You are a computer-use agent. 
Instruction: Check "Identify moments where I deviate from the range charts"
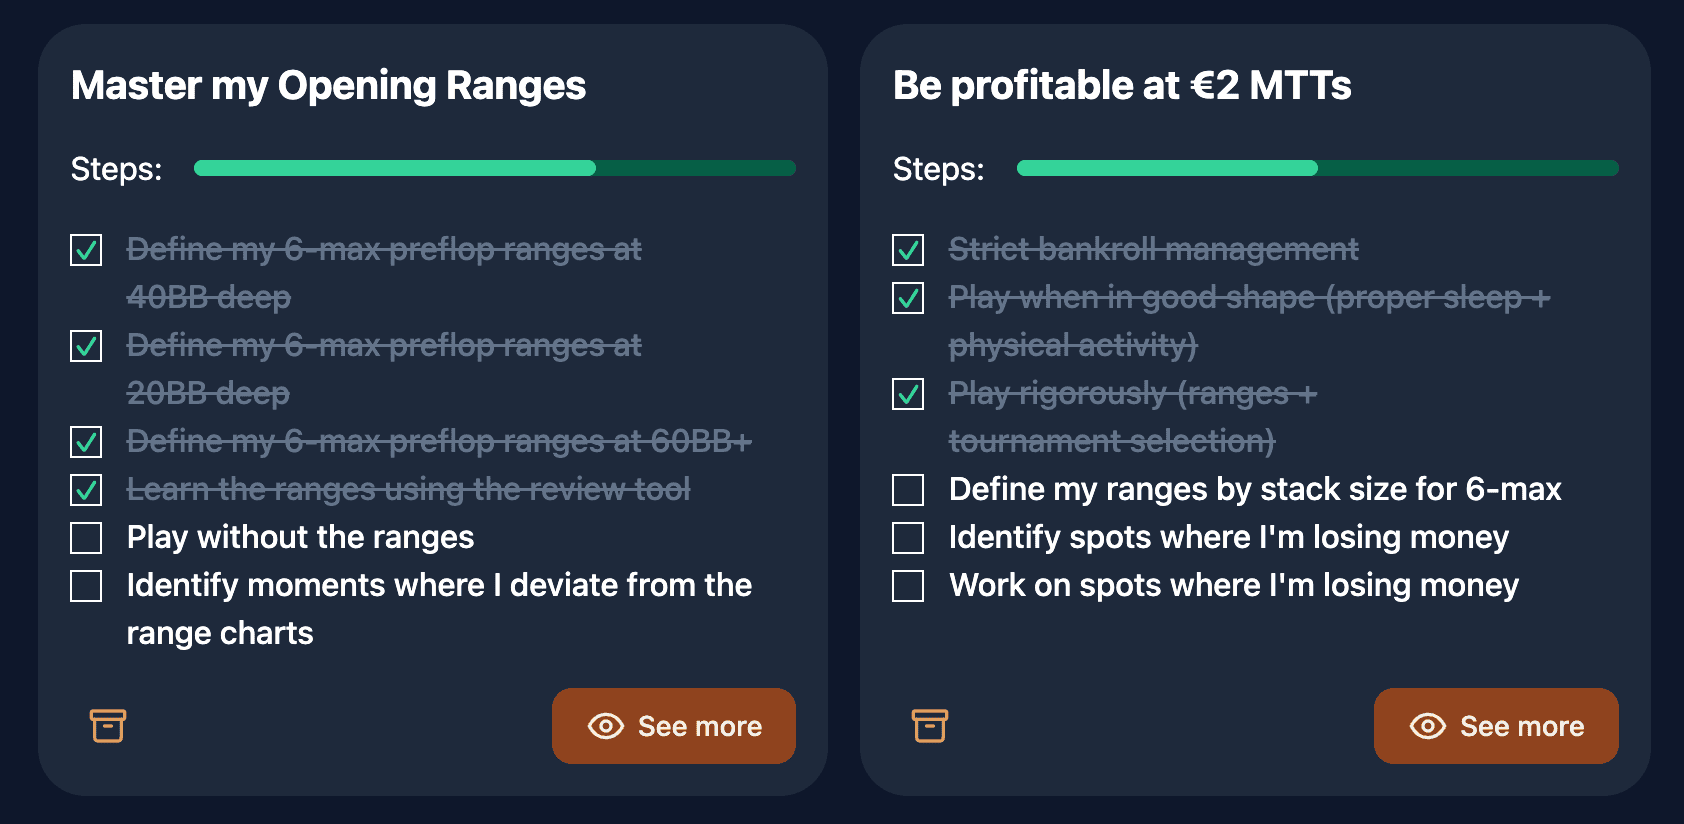tap(86, 586)
